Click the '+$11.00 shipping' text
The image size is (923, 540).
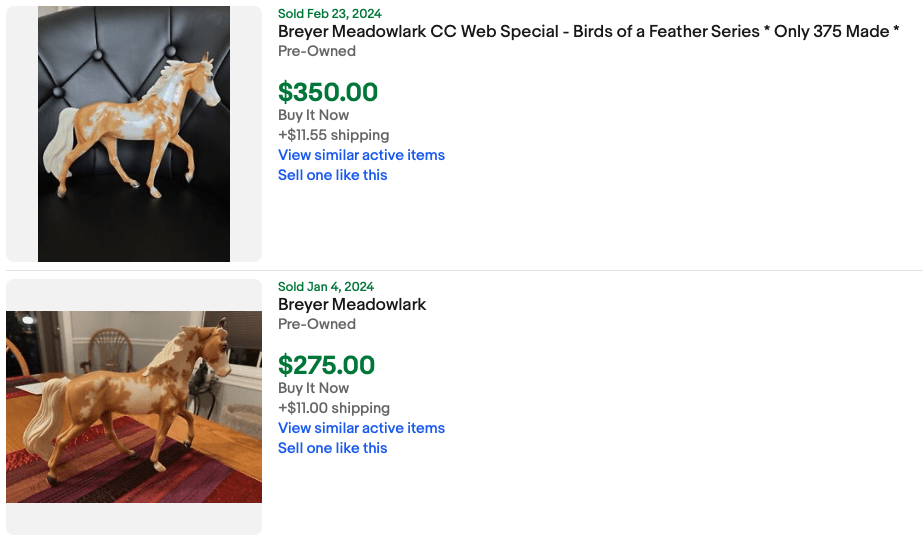[333, 408]
